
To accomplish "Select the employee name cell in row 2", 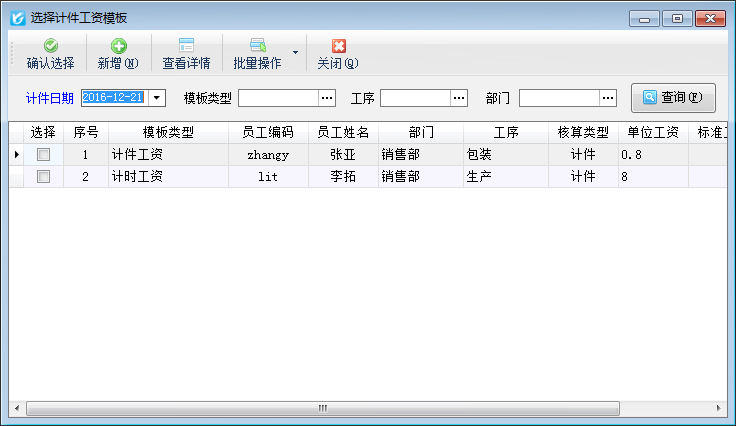I will pyautogui.click(x=343, y=177).
